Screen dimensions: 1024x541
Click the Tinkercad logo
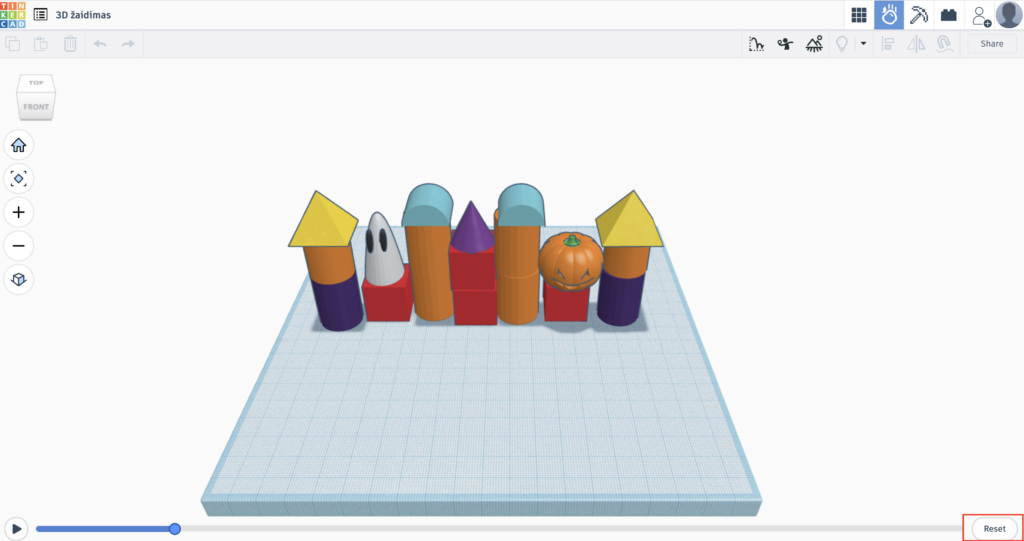coord(14,14)
